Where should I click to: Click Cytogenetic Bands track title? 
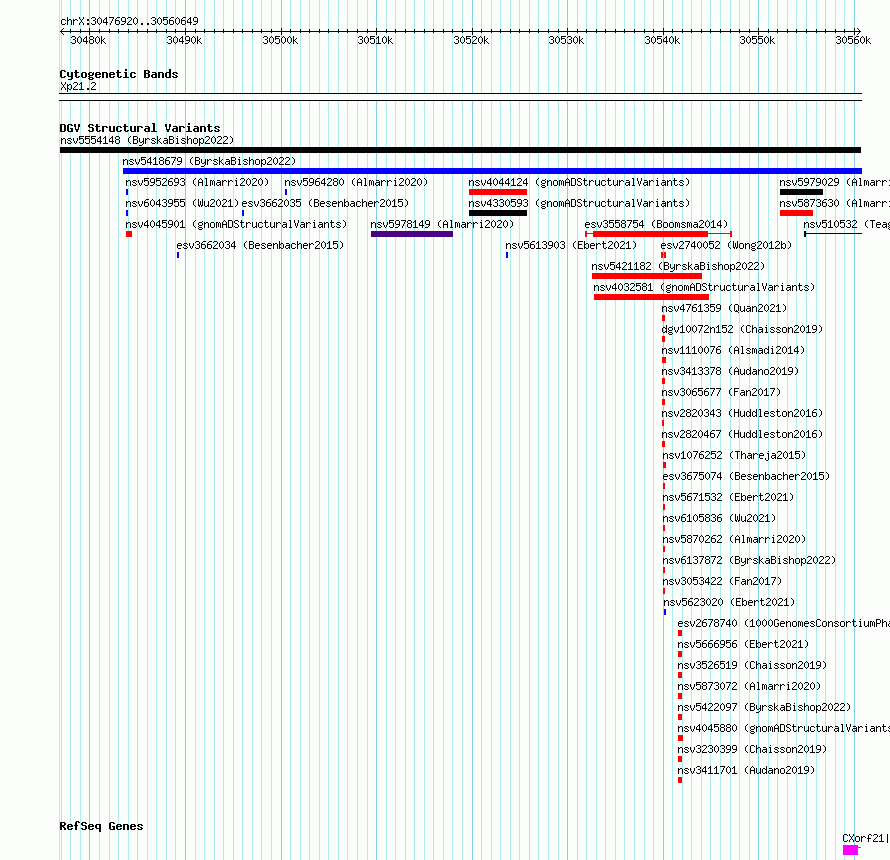click(x=119, y=74)
